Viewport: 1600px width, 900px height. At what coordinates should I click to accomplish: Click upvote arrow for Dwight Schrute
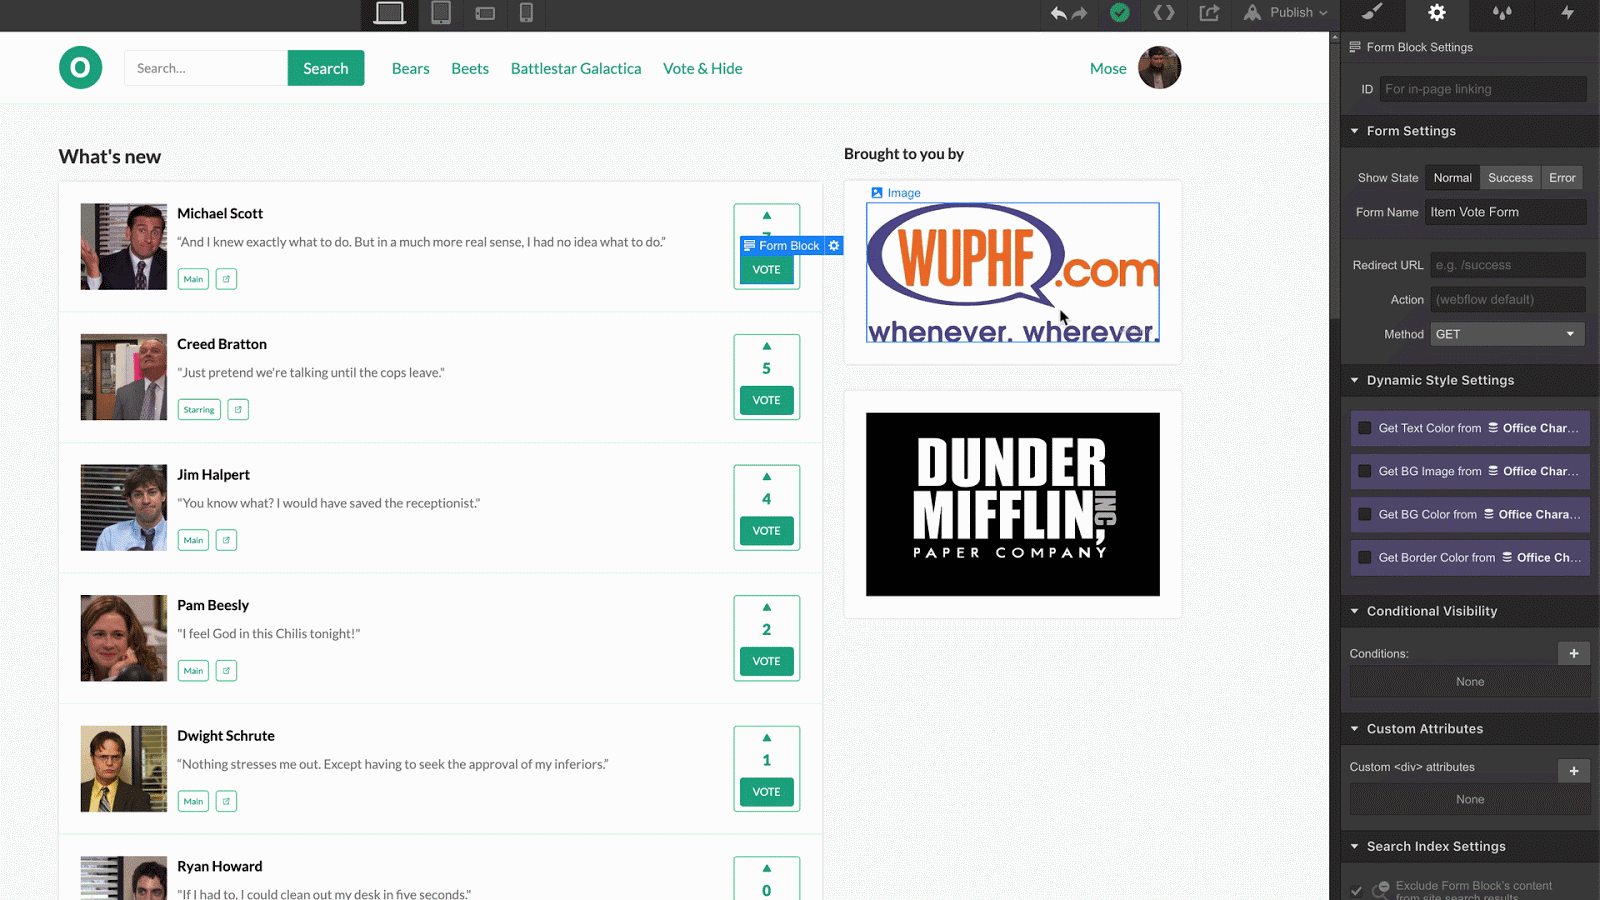point(767,738)
